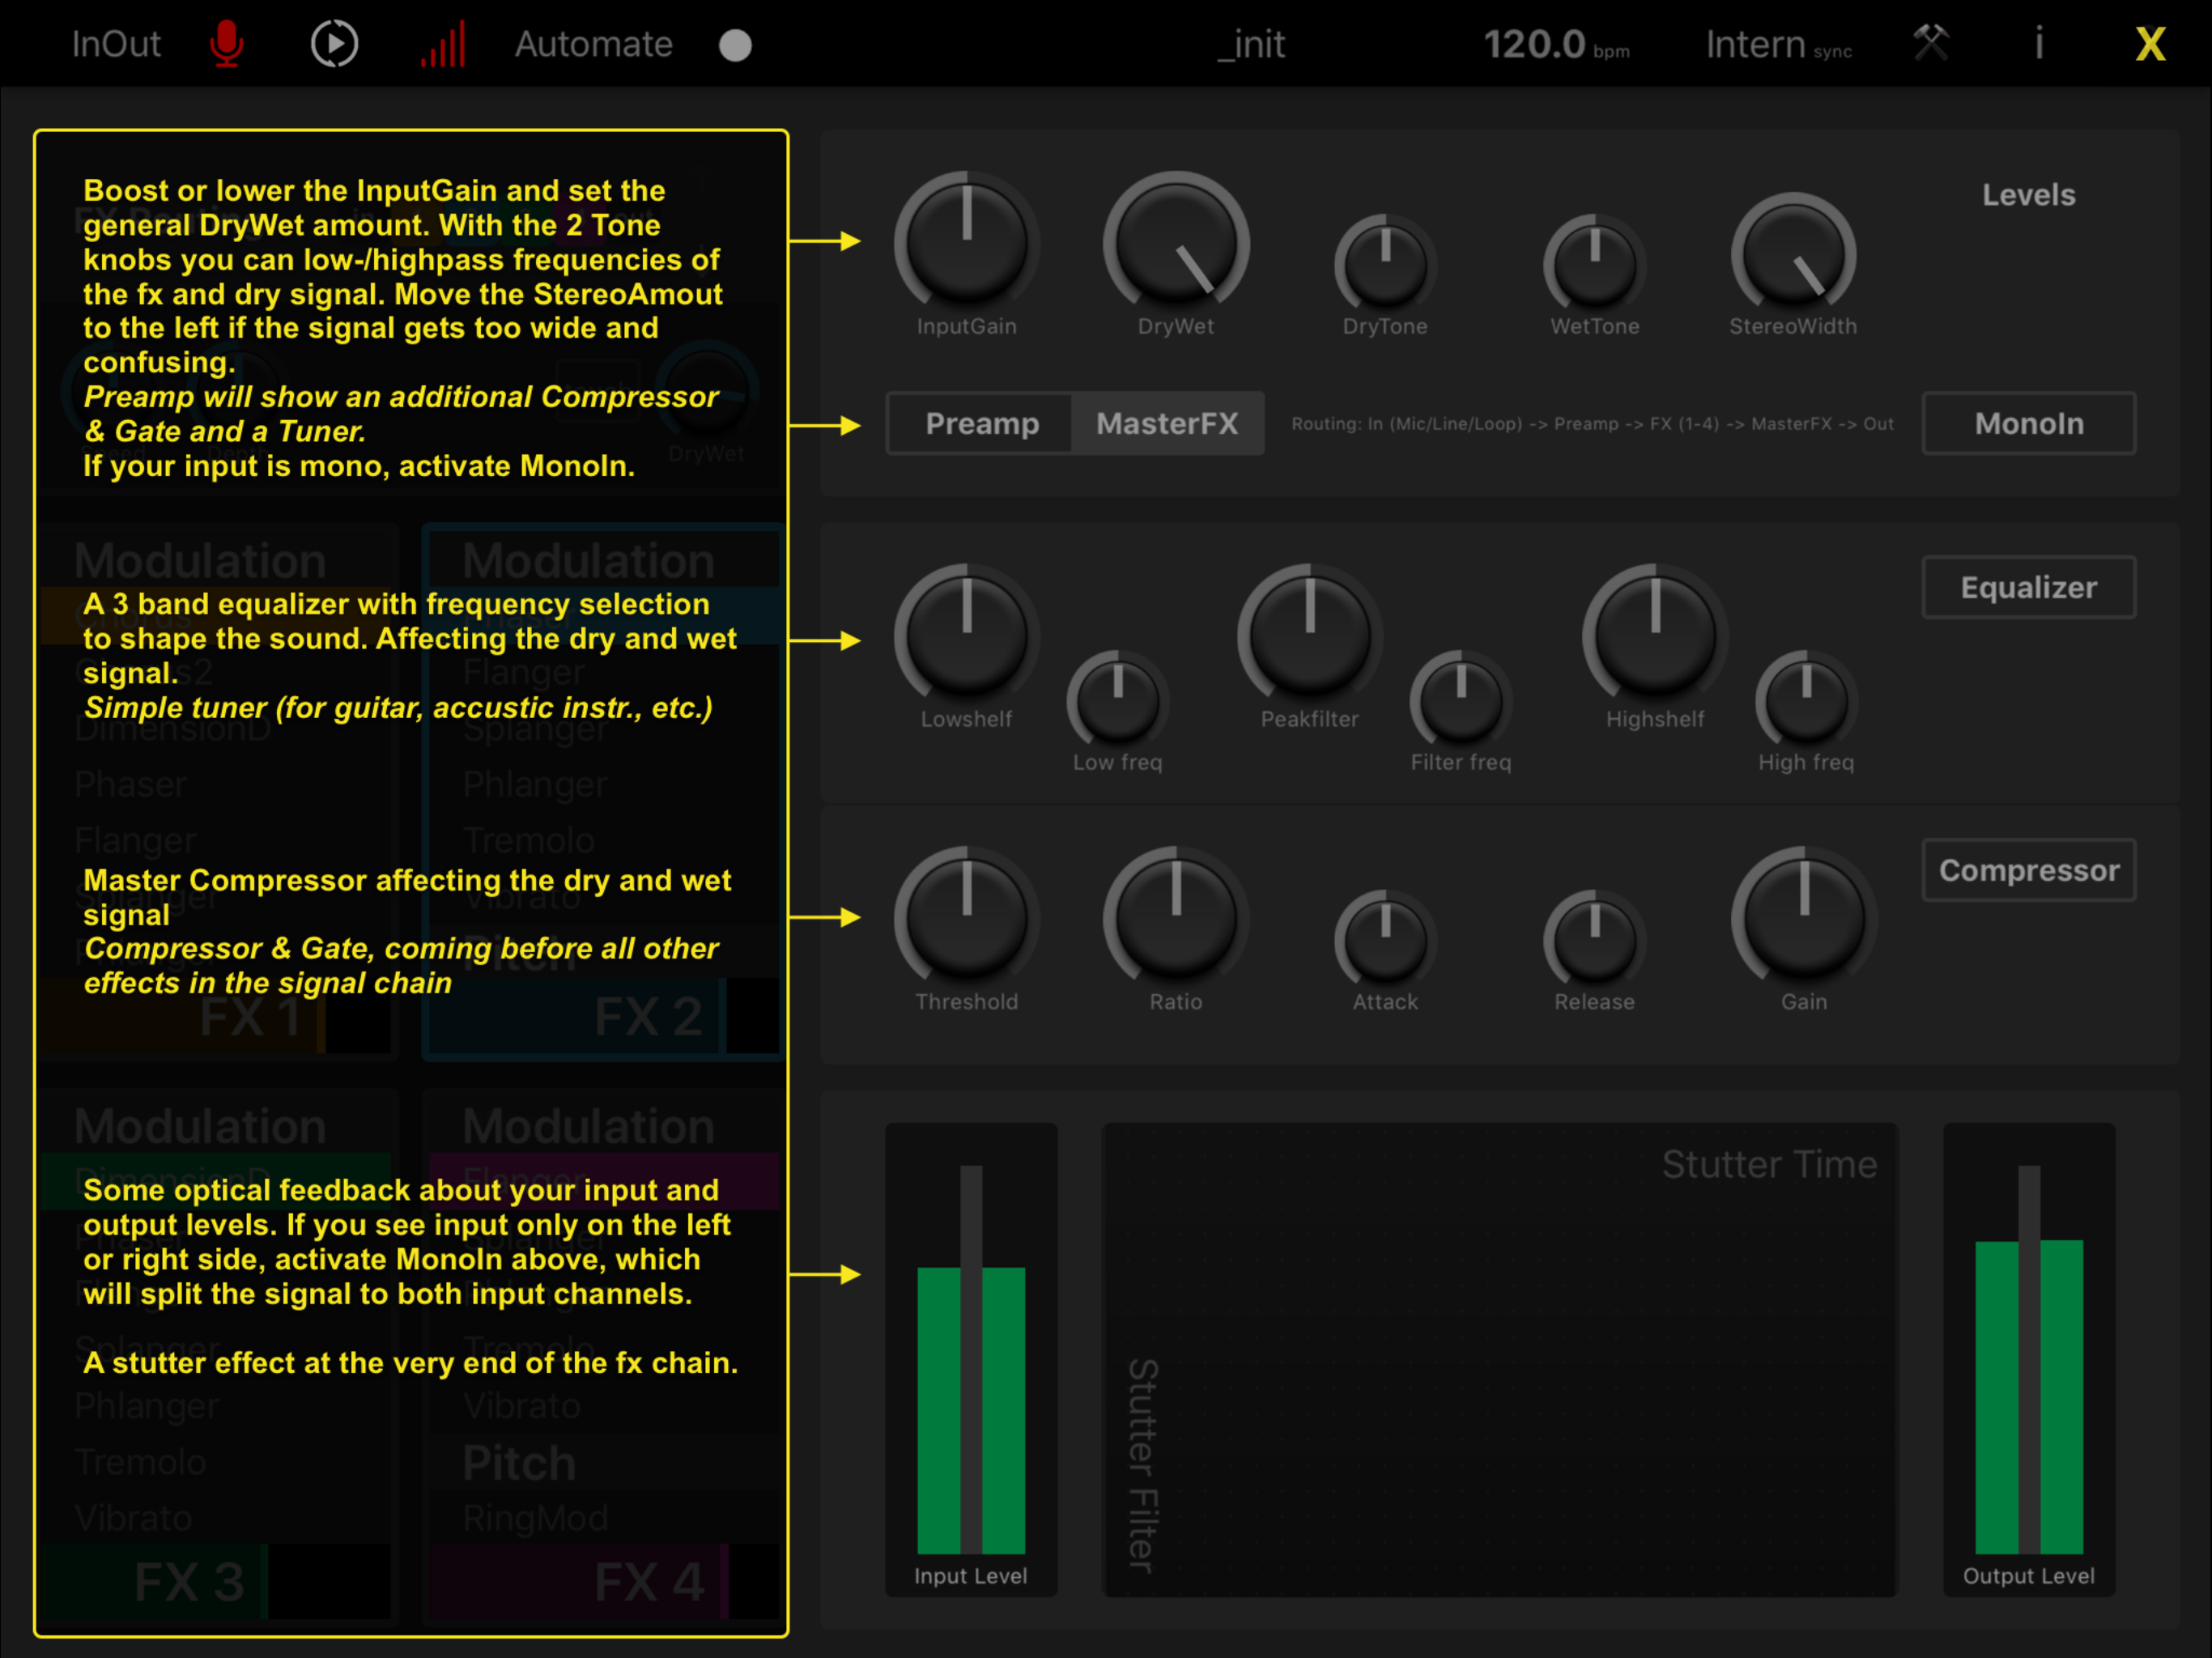The width and height of the screenshot is (2212, 1658).
Task: Click the Automate label
Action: pyautogui.click(x=593, y=44)
